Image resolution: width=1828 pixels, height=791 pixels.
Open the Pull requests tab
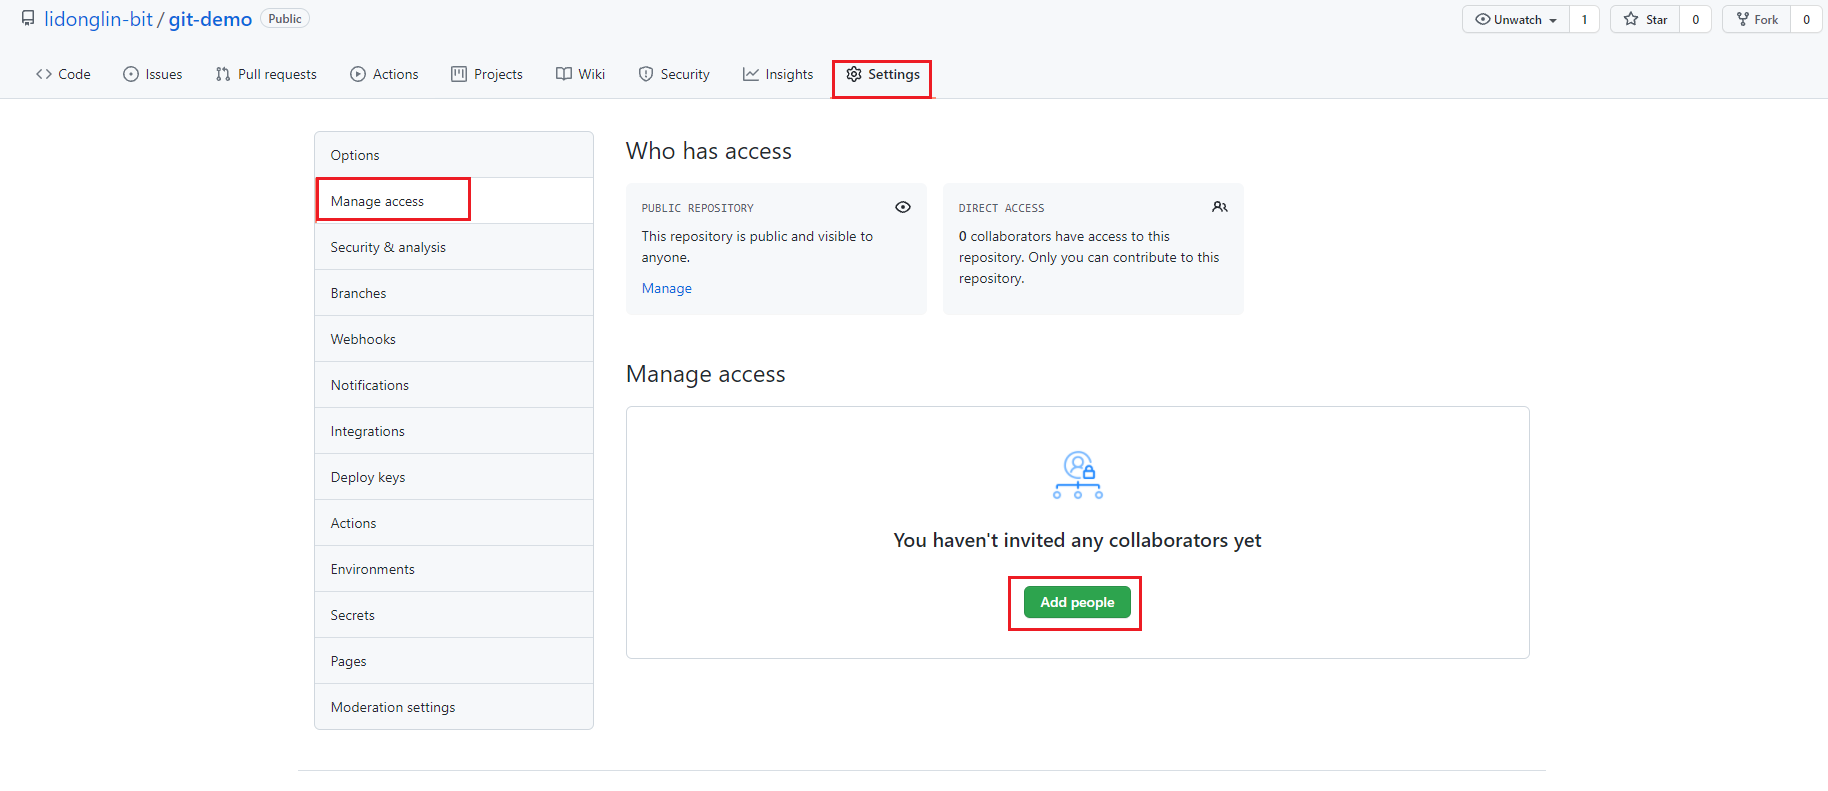pyautogui.click(x=266, y=74)
